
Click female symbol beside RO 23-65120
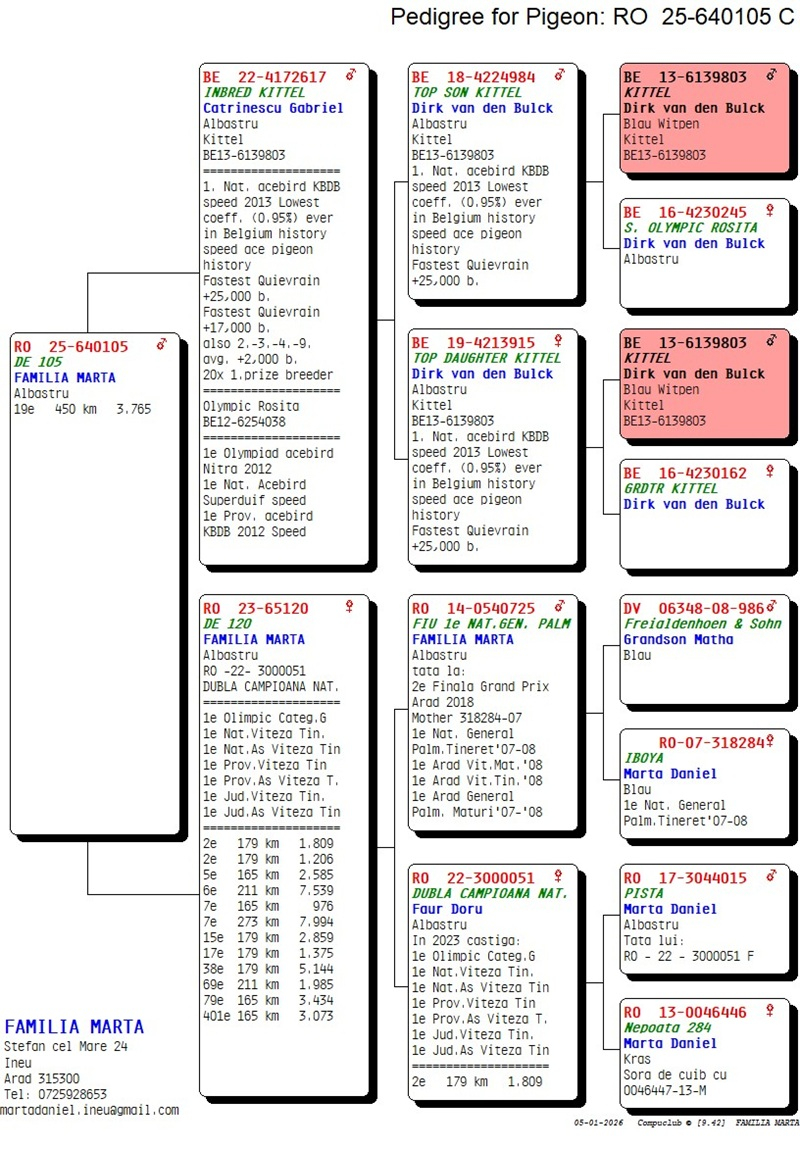350,607
